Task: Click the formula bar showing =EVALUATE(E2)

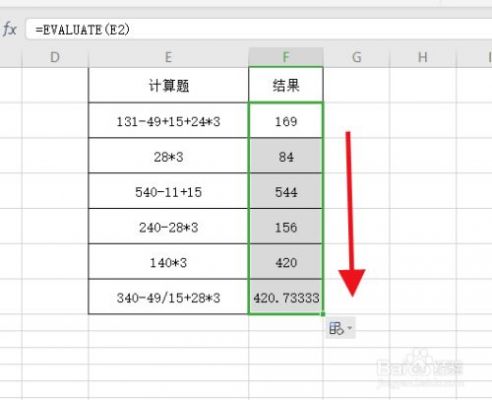Action: tap(259, 30)
